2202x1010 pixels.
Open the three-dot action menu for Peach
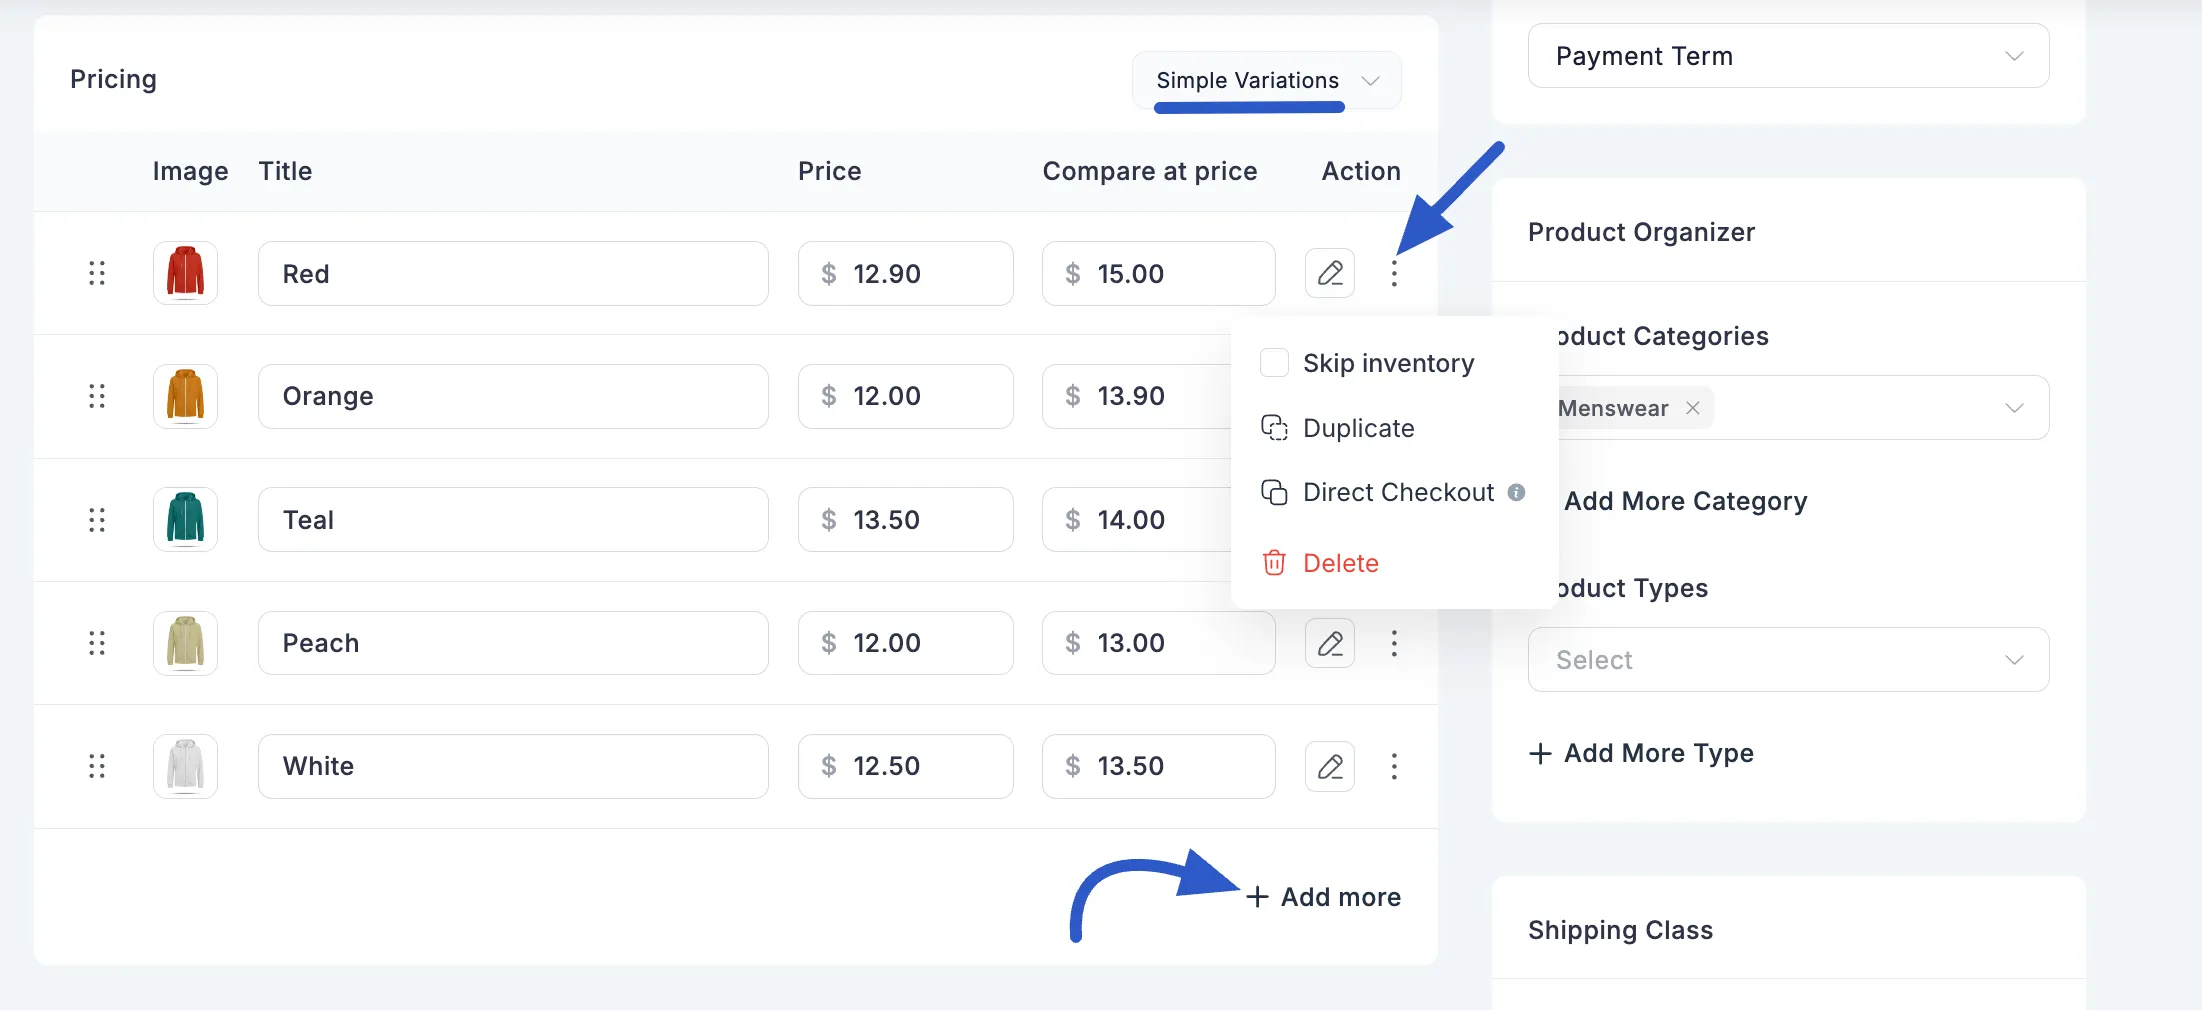tap(1394, 643)
